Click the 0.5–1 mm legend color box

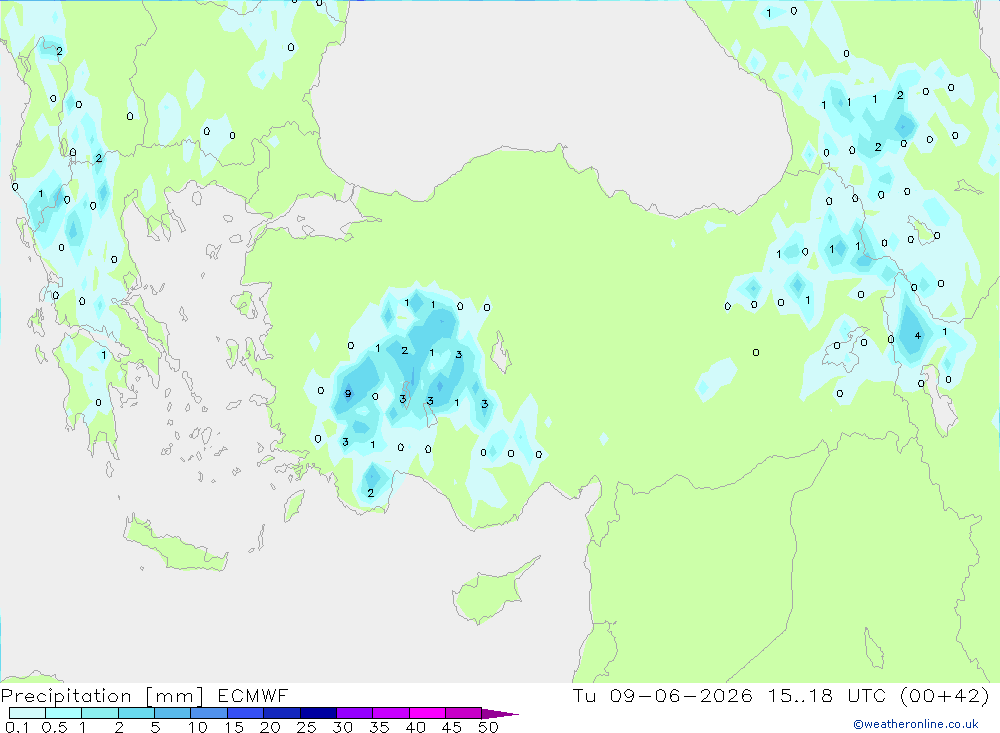click(63, 713)
